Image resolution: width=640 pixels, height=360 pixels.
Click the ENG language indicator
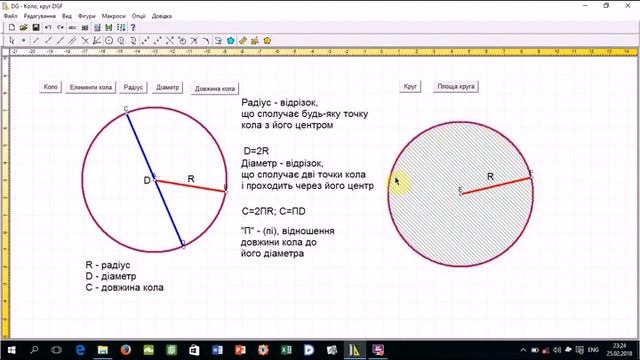pyautogui.click(x=593, y=350)
